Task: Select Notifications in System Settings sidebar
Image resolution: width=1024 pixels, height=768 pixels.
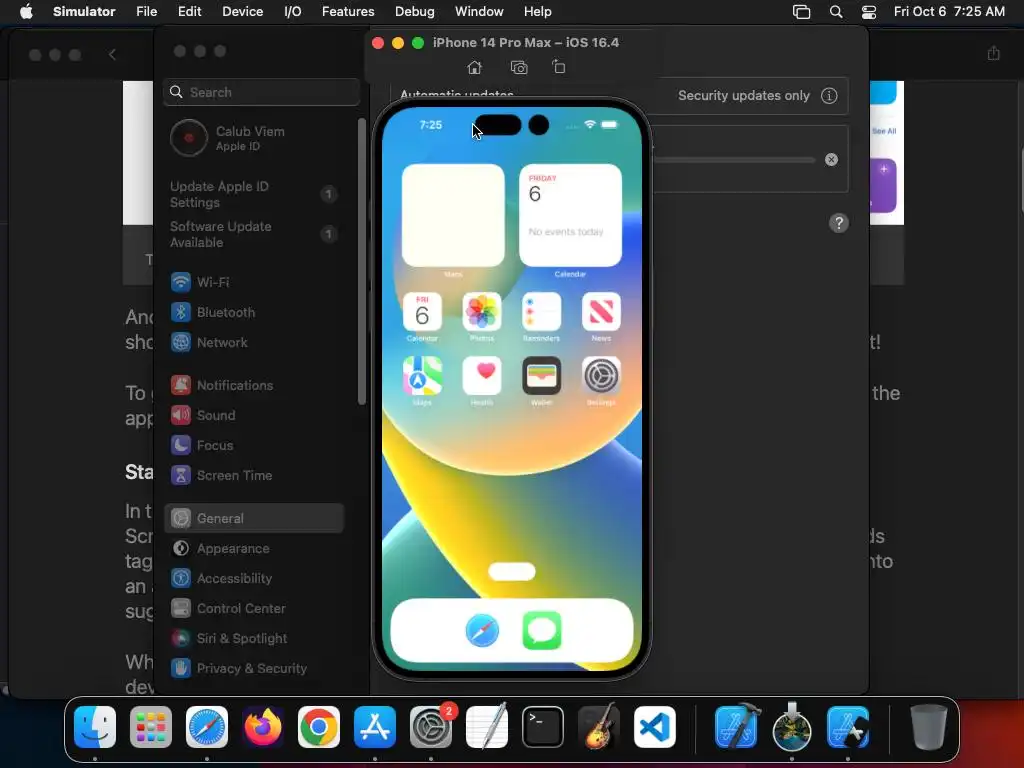Action: [x=253, y=385]
